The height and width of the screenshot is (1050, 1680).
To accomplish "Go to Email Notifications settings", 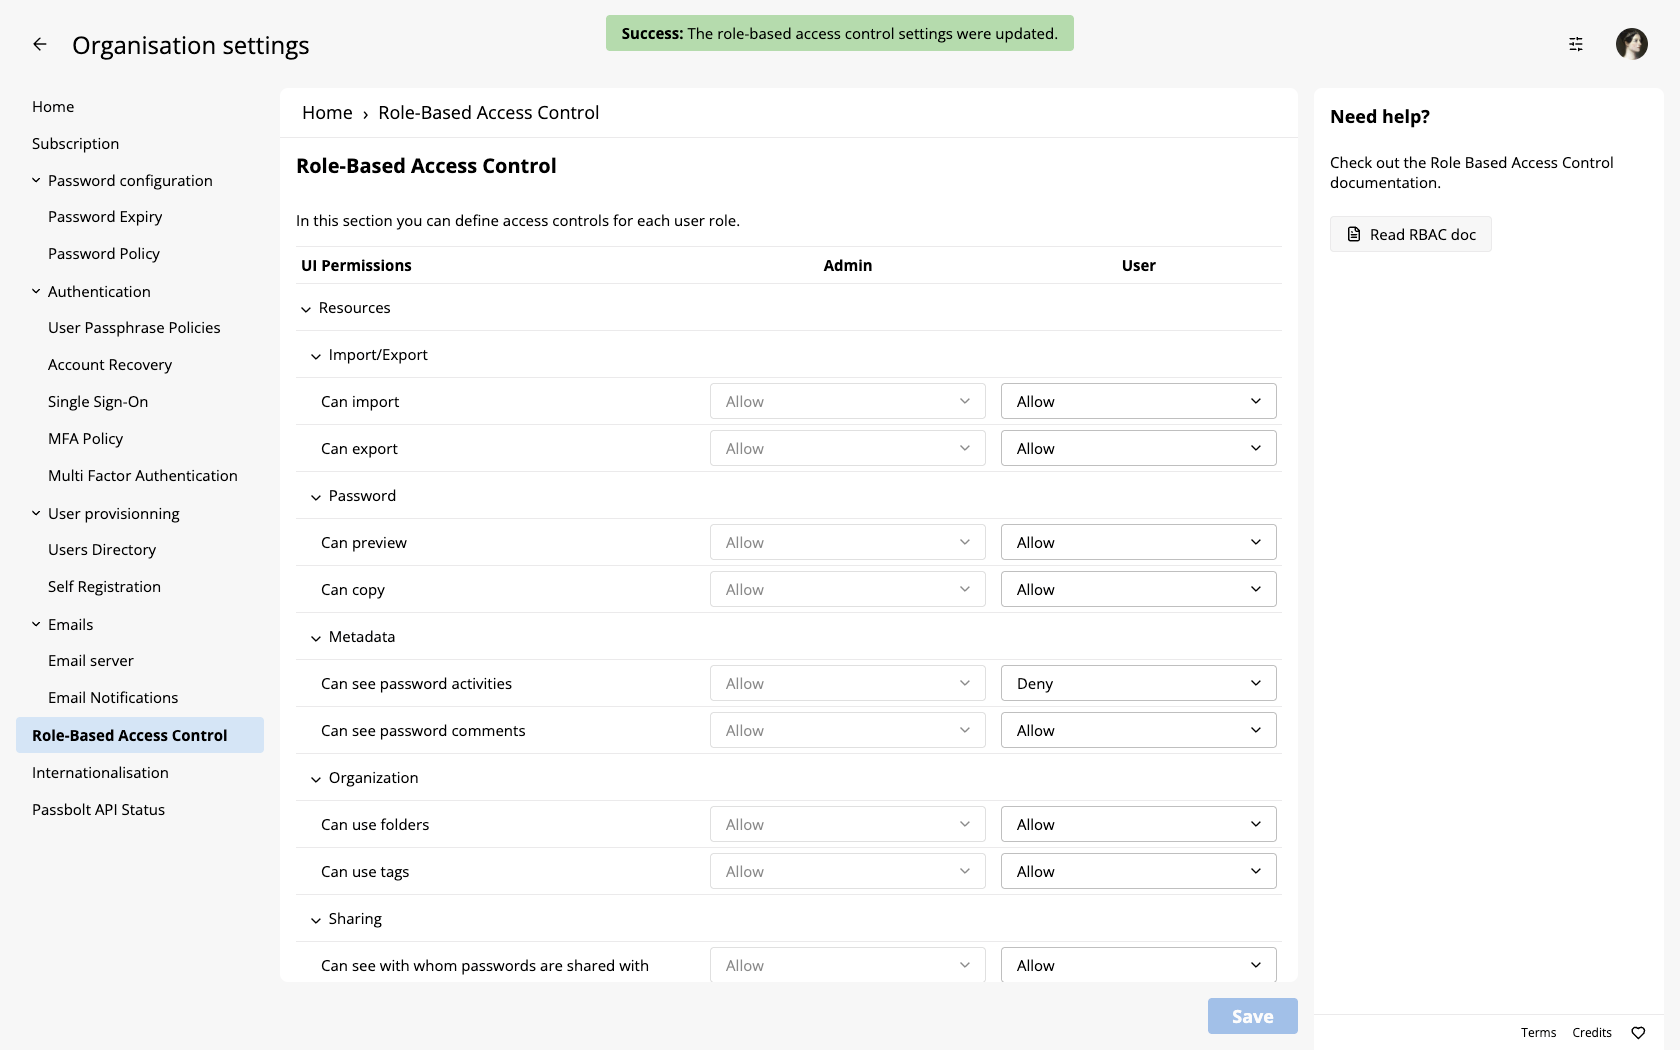I will (x=113, y=698).
